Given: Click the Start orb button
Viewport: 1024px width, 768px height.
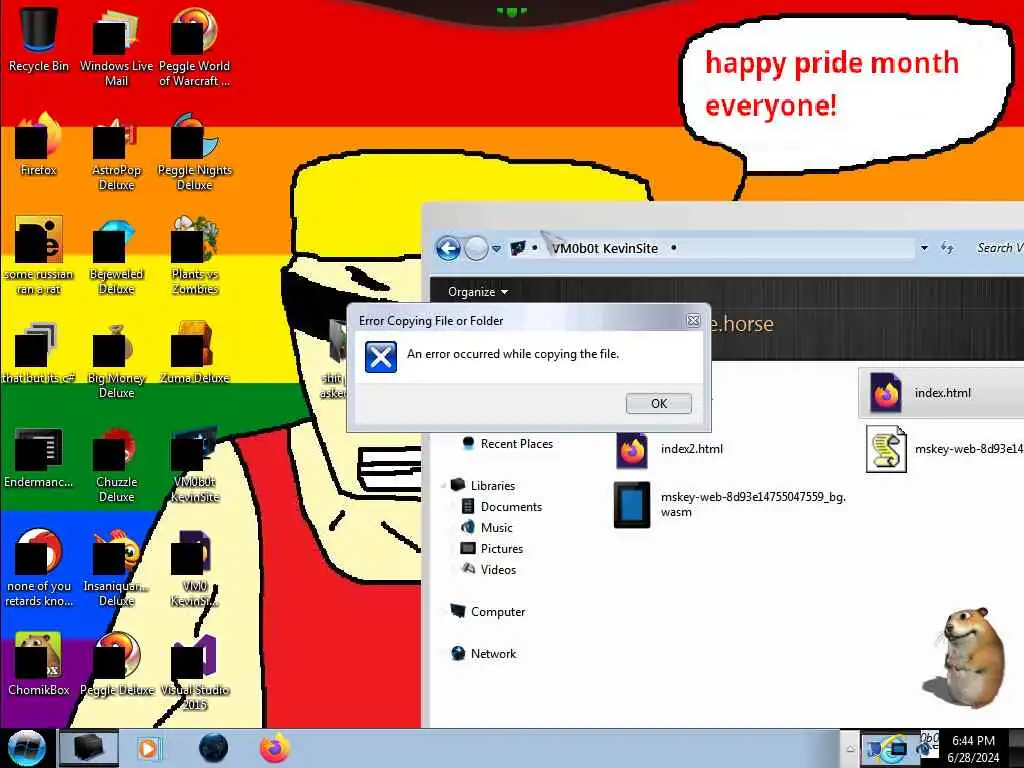Looking at the screenshot, I should pos(26,748).
